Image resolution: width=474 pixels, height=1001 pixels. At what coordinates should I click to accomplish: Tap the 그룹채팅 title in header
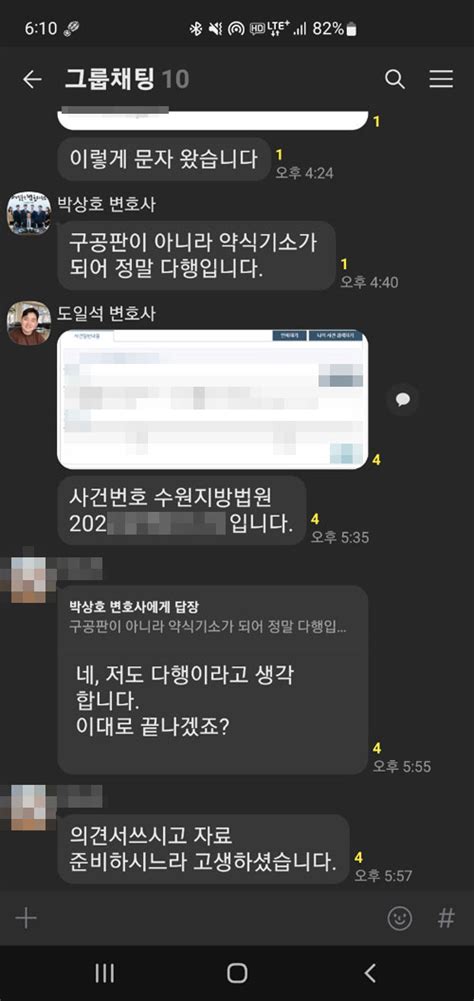(109, 79)
